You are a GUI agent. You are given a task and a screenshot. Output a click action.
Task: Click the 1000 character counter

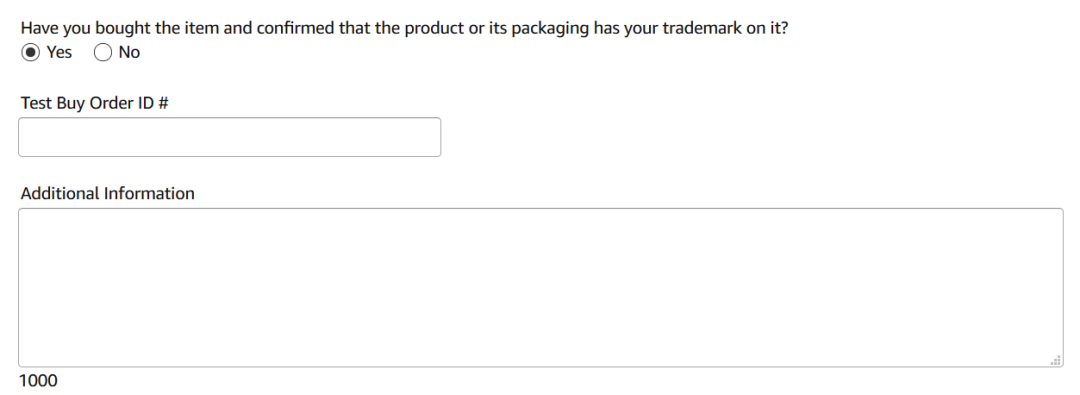click(x=38, y=381)
